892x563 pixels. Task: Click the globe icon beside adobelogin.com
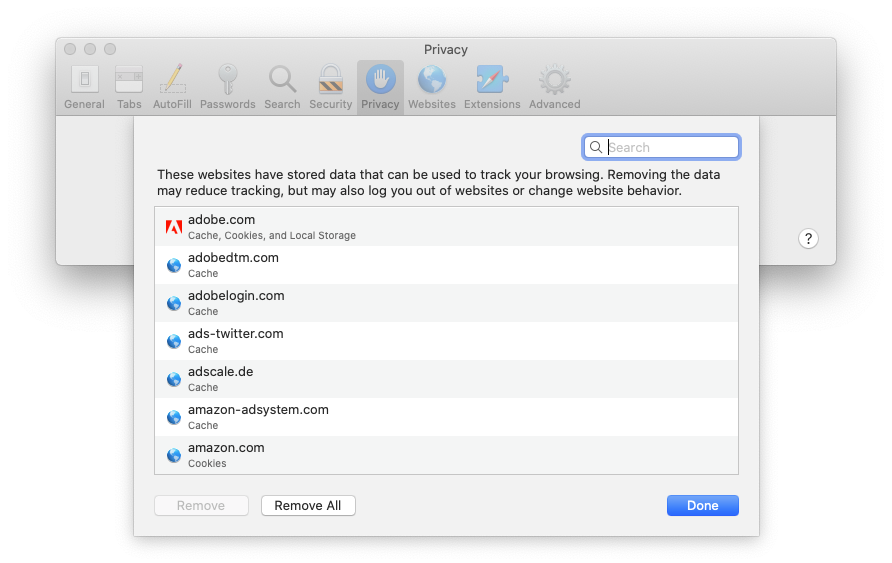(174, 304)
